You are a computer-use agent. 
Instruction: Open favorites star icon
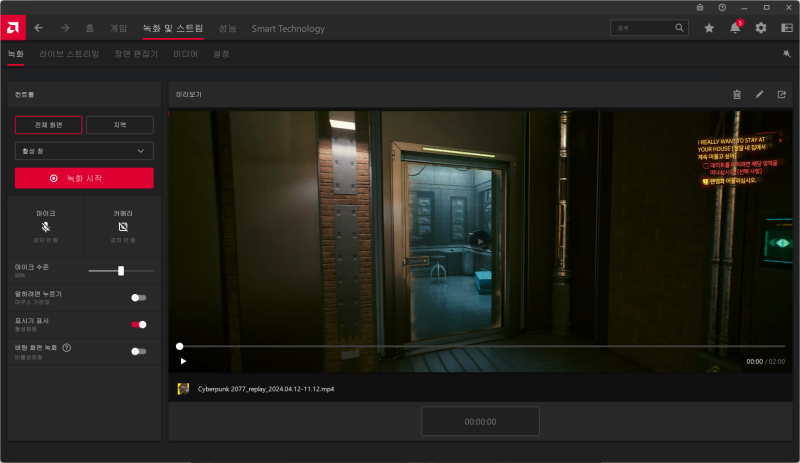709,28
